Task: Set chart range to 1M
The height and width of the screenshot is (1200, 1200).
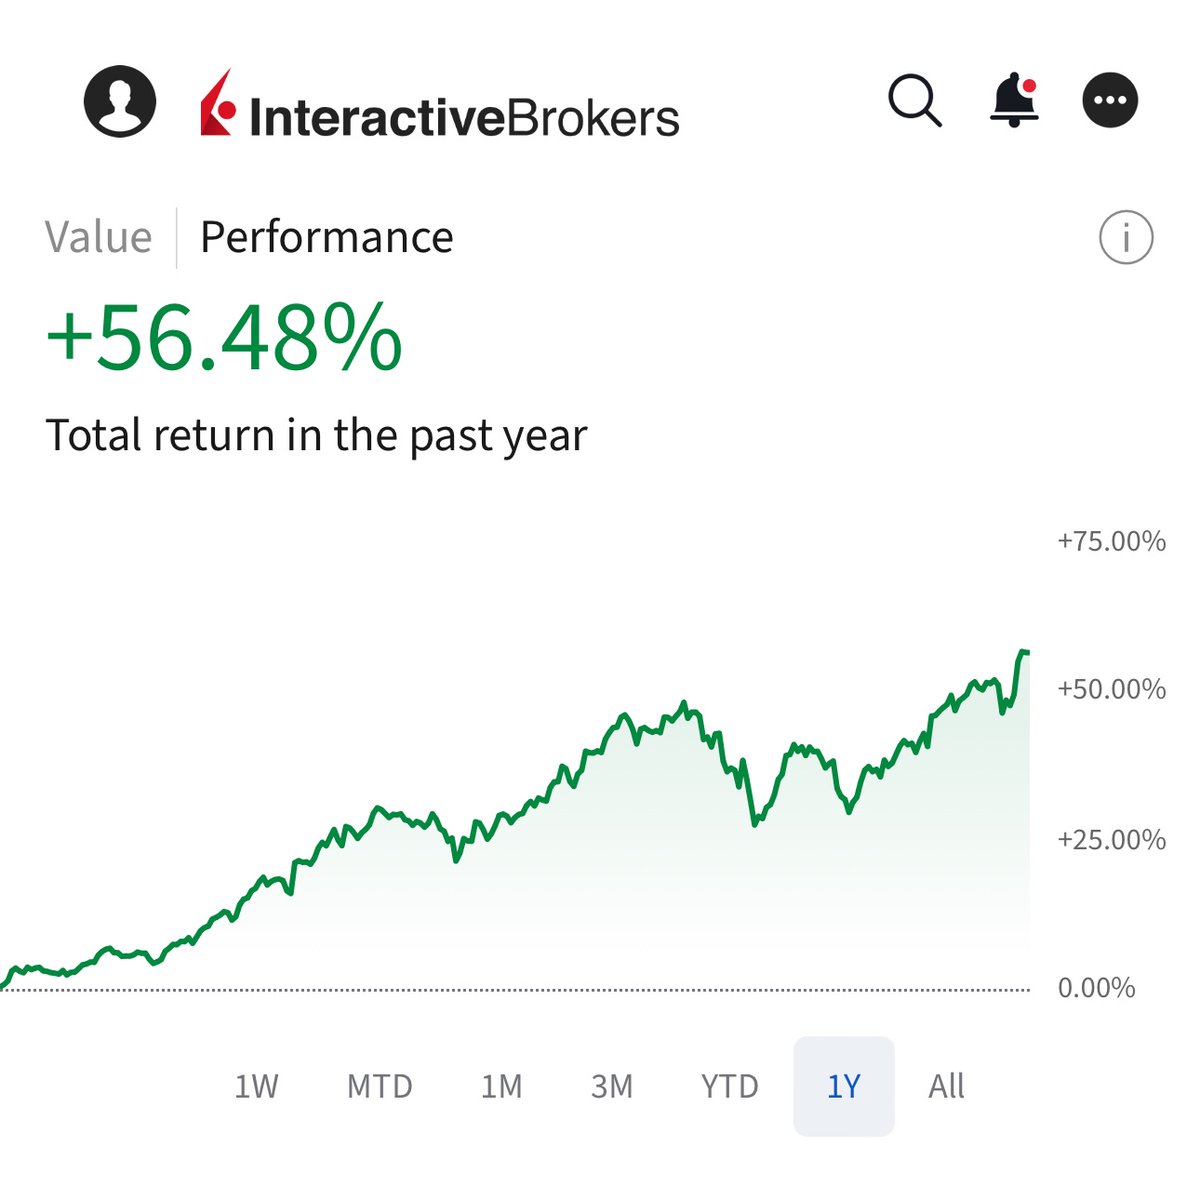Action: (501, 1086)
